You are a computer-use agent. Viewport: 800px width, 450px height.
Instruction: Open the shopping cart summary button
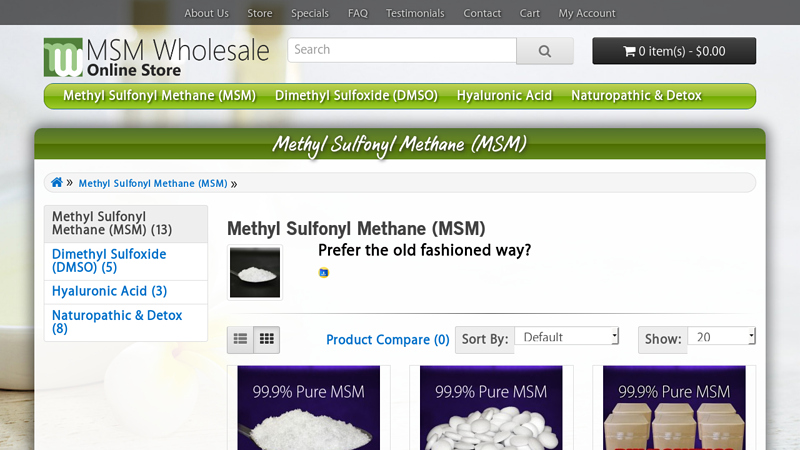click(674, 51)
